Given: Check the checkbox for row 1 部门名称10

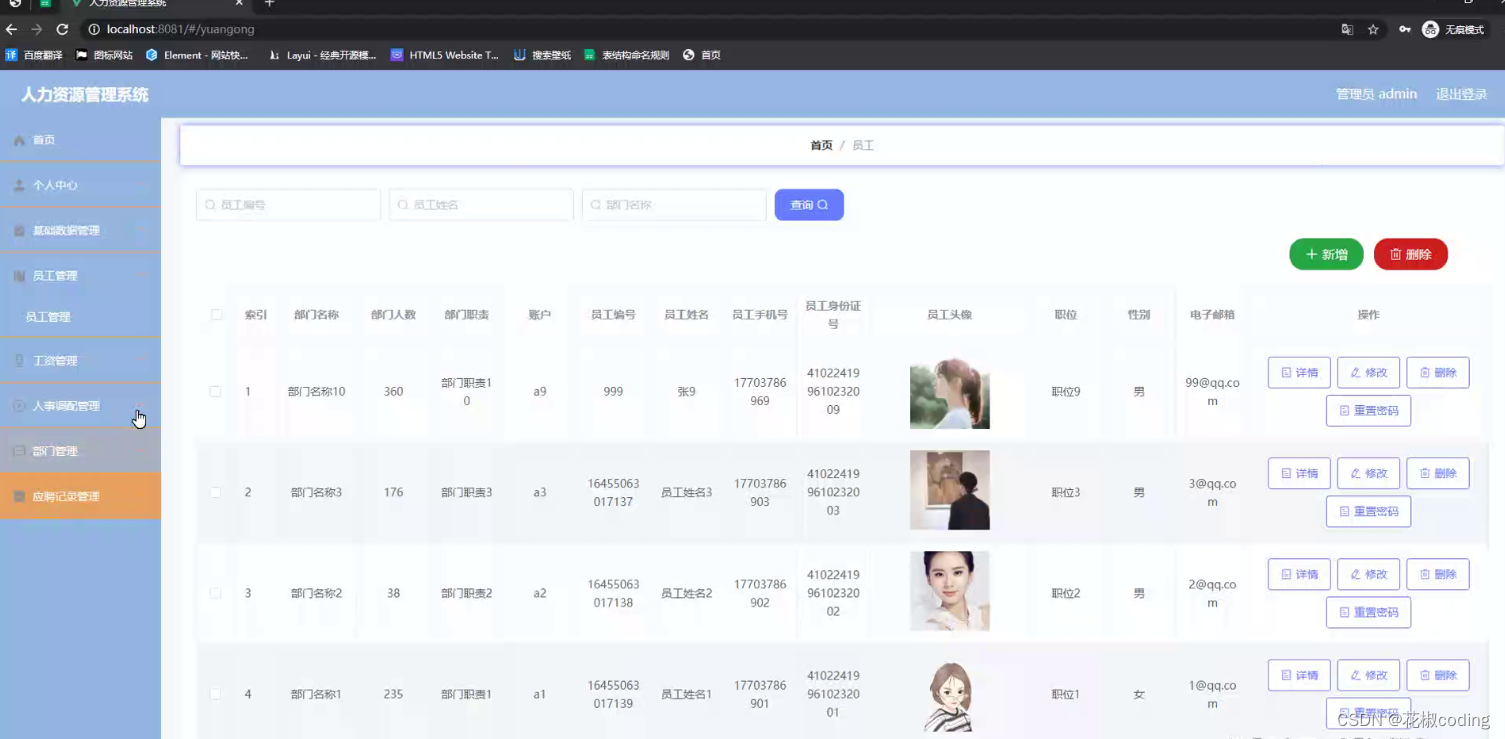Looking at the screenshot, I should [215, 391].
